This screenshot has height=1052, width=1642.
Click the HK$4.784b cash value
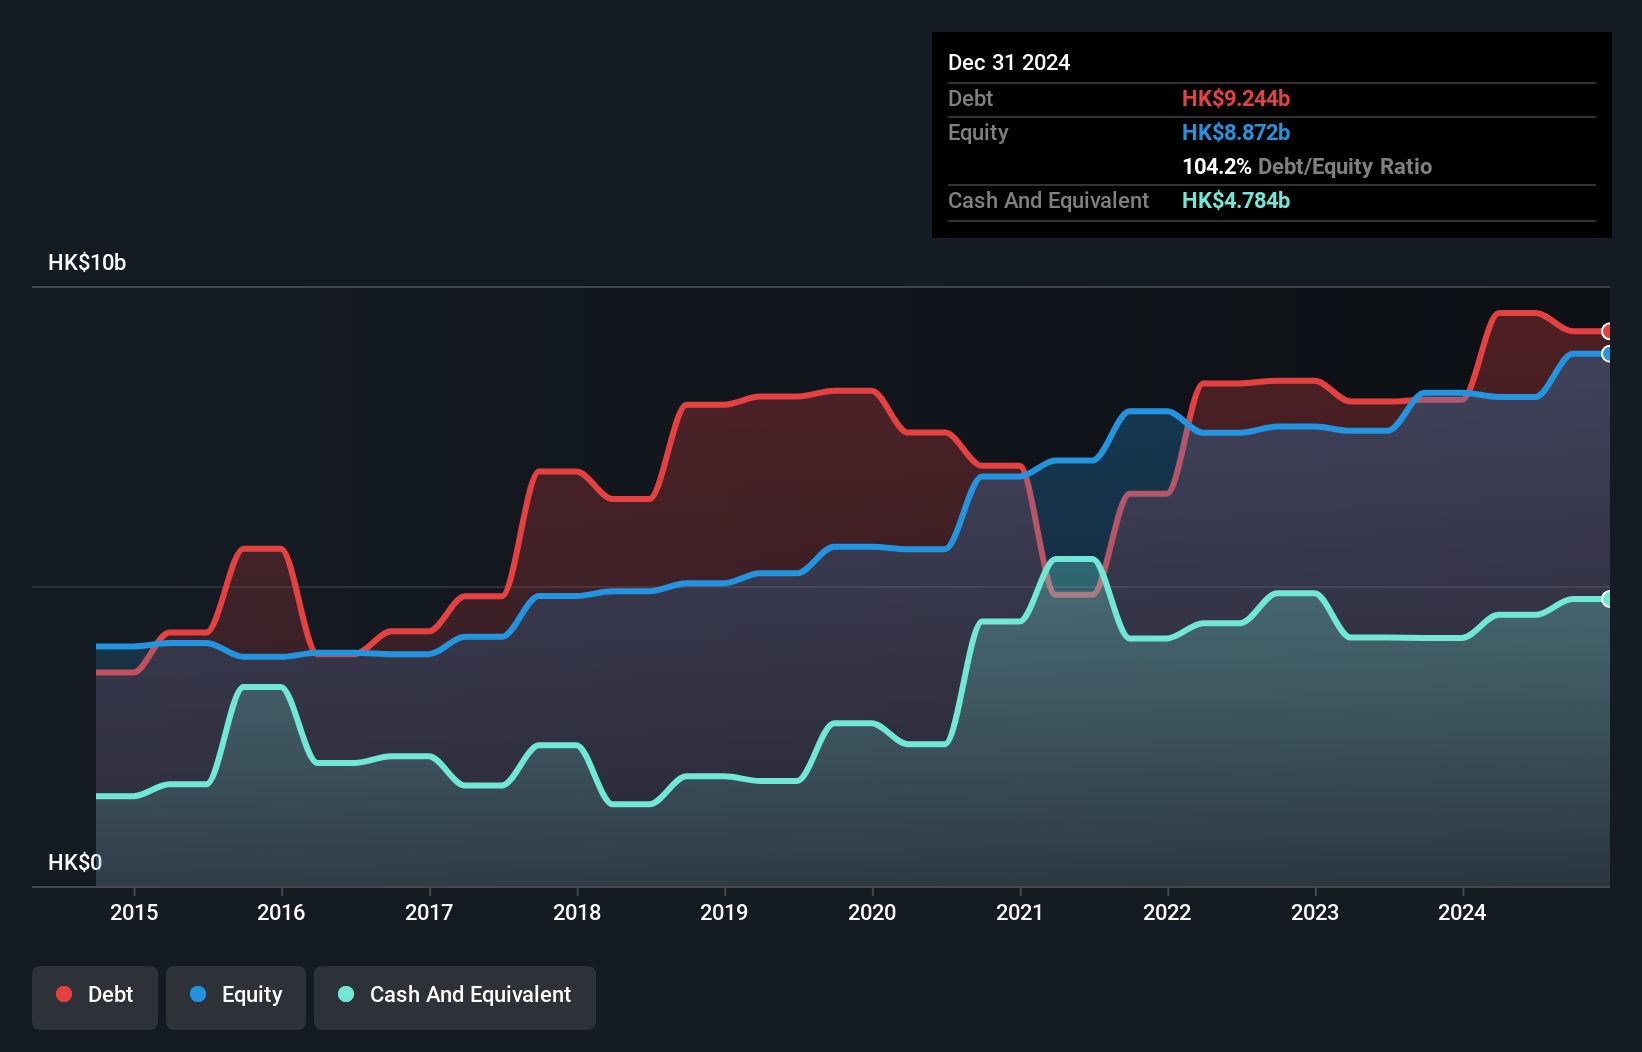click(1236, 200)
